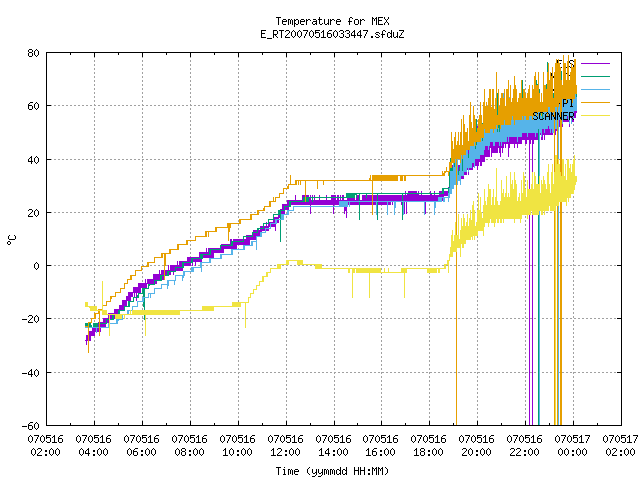Click the x-axis tick label 070516 22:00

524,446
